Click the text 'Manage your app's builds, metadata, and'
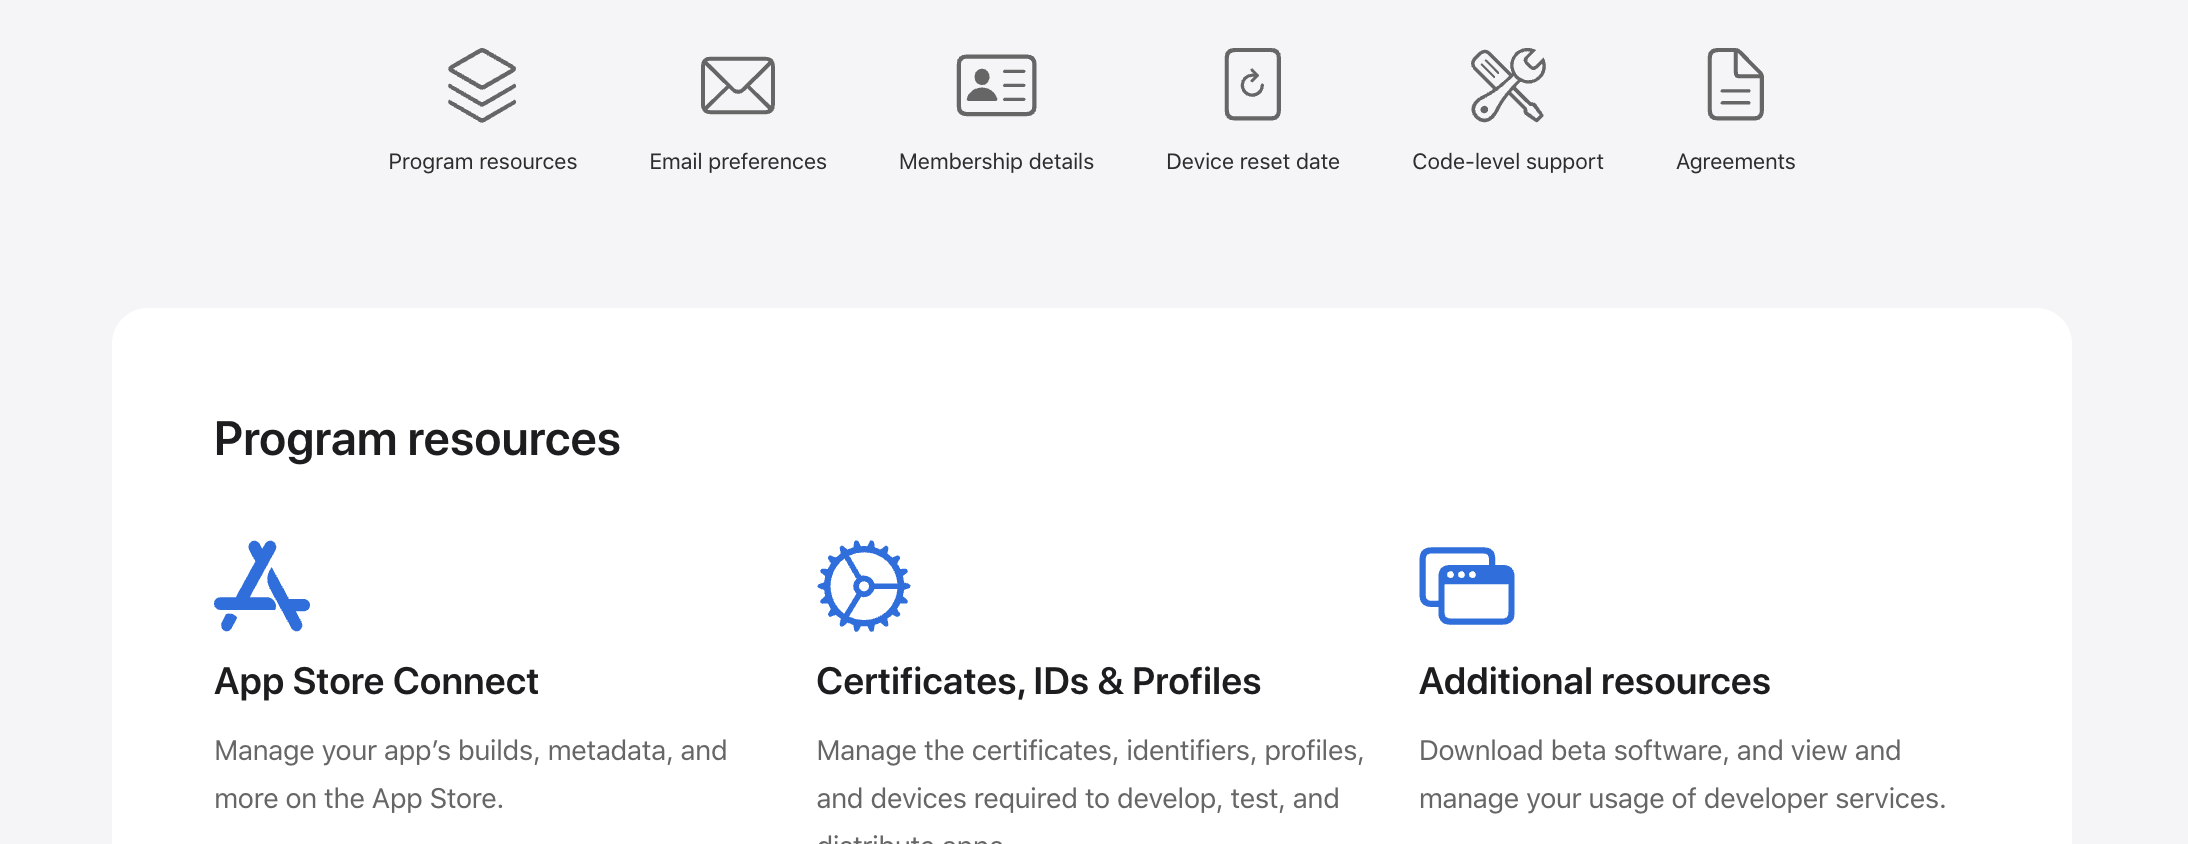The image size is (2188, 844). 471,751
